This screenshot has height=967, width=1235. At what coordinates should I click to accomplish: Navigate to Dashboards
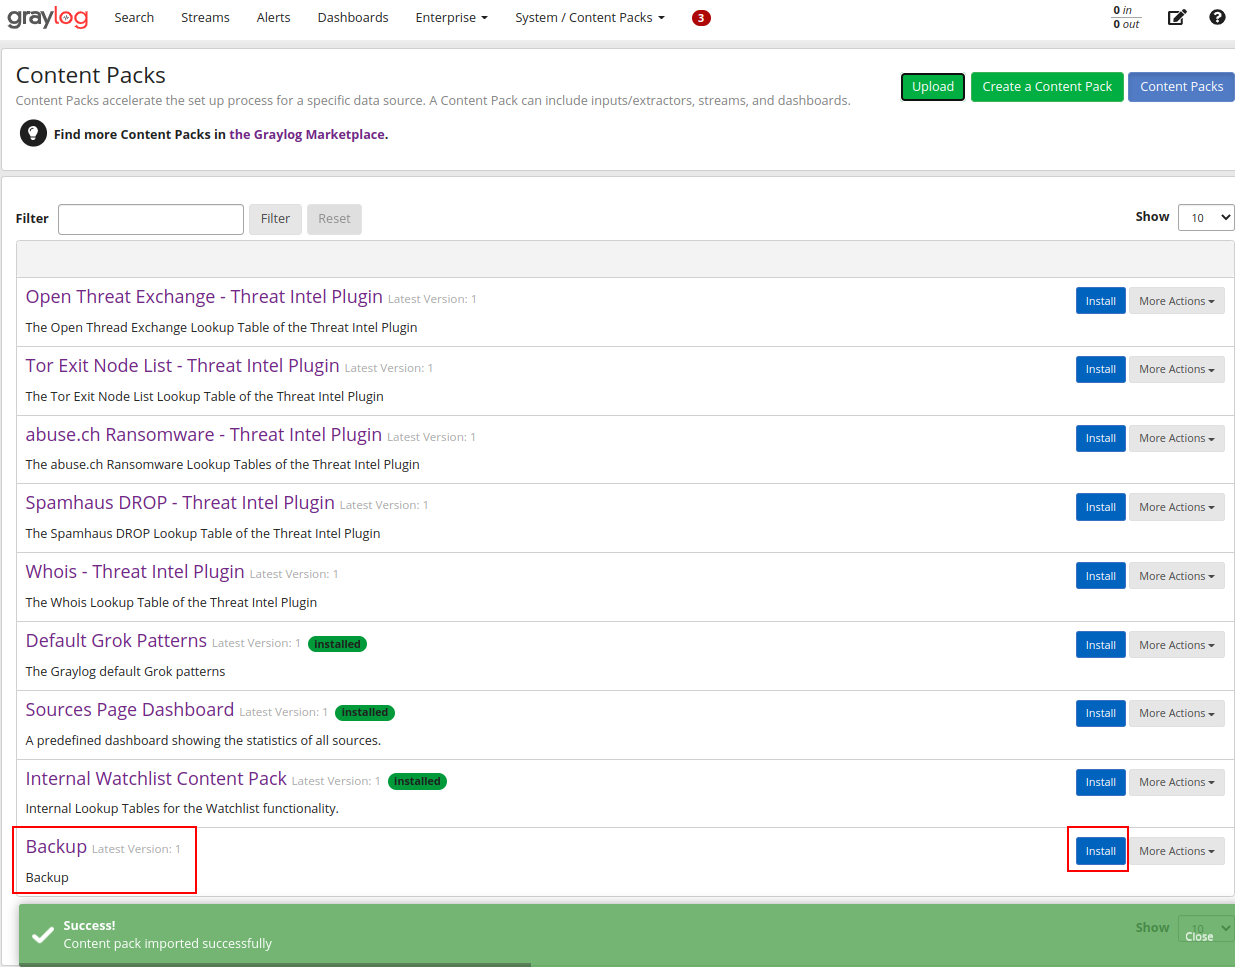(x=353, y=18)
